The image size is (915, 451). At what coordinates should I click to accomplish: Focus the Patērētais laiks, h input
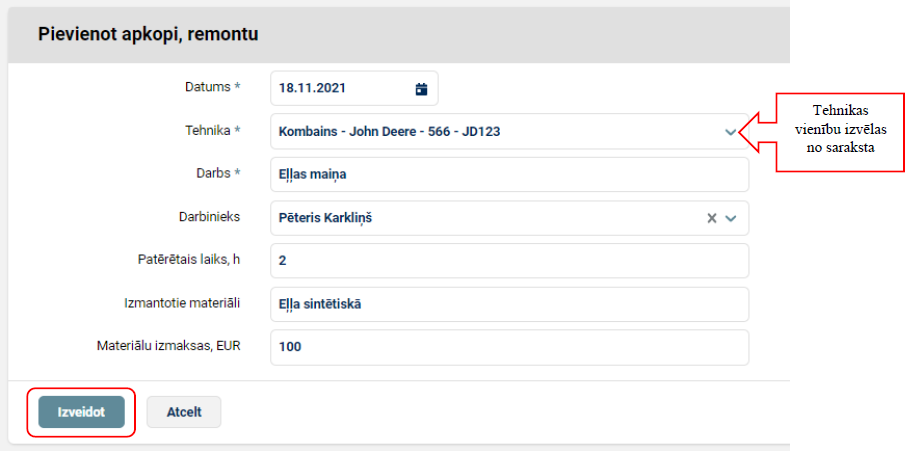click(x=509, y=261)
